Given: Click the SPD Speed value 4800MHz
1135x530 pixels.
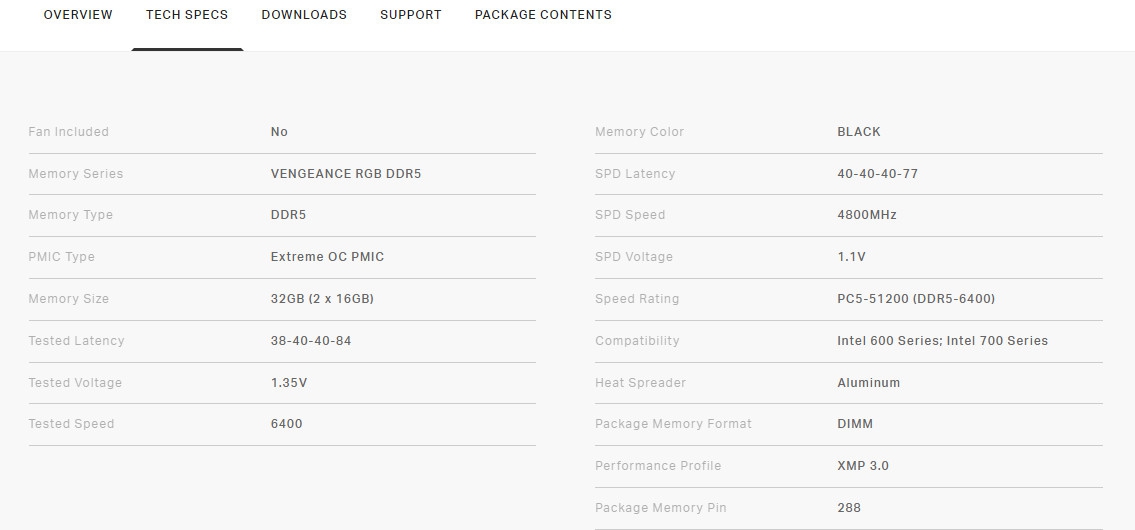Looking at the screenshot, I should 867,215.
